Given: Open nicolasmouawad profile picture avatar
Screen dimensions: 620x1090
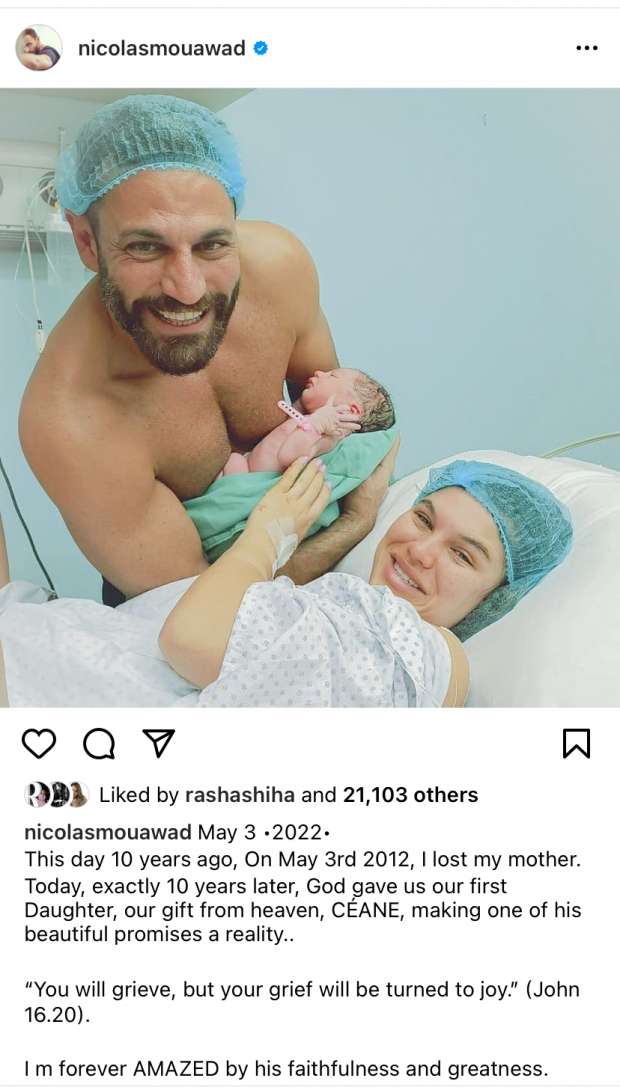Looking at the screenshot, I should coord(39,48).
